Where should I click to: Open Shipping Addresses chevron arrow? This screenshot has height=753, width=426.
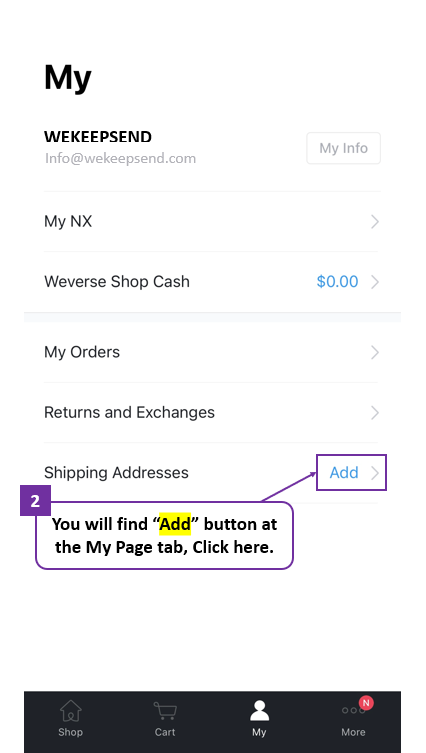(x=375, y=473)
